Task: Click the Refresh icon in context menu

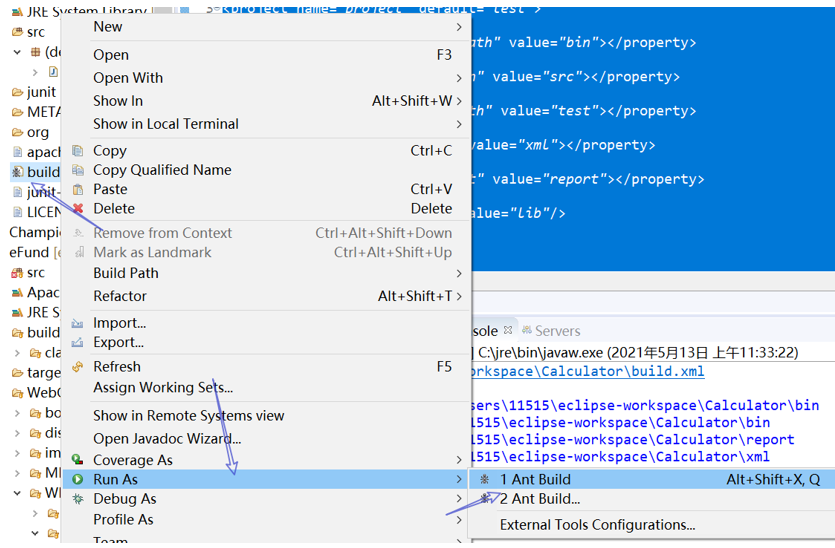Action: (x=78, y=367)
